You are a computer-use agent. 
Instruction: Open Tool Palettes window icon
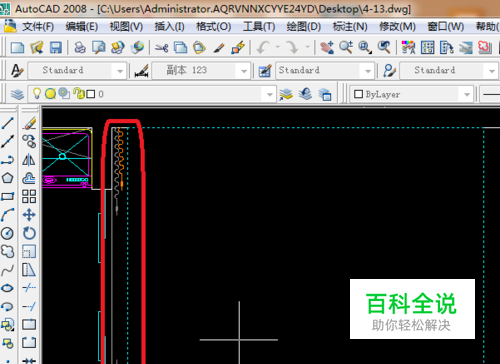(x=446, y=48)
